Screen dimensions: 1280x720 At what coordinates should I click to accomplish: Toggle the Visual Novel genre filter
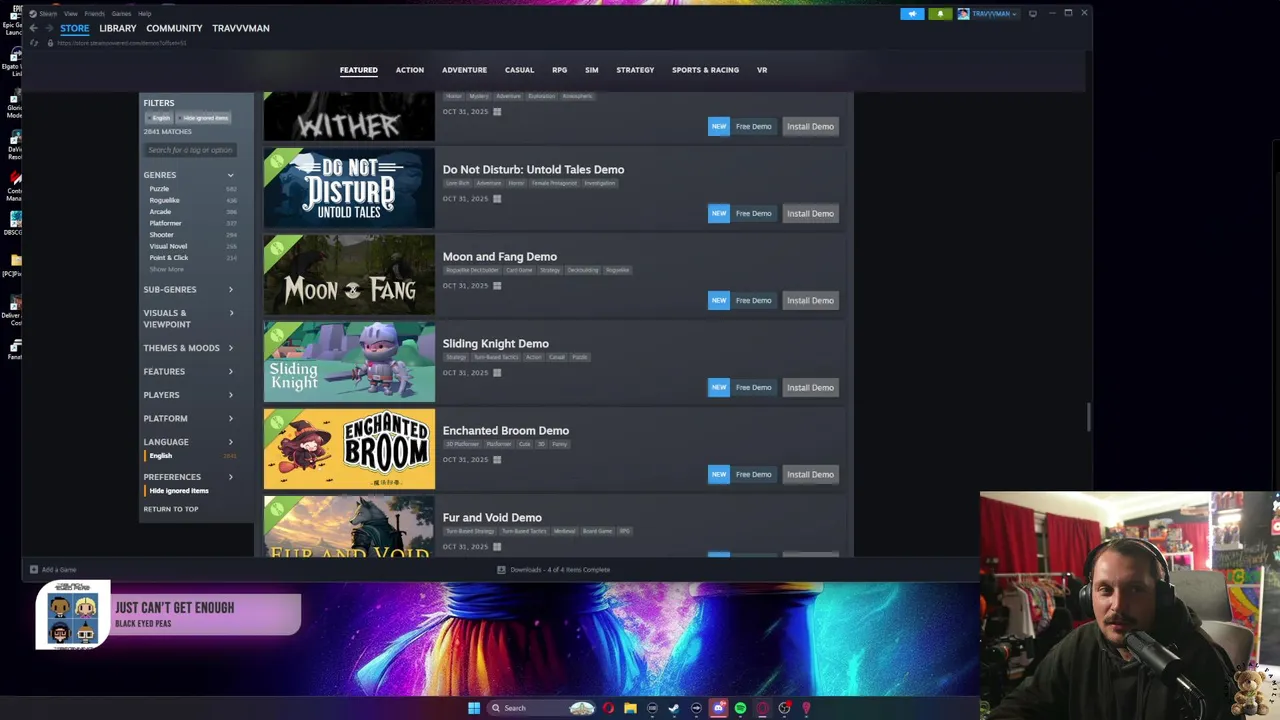point(168,246)
